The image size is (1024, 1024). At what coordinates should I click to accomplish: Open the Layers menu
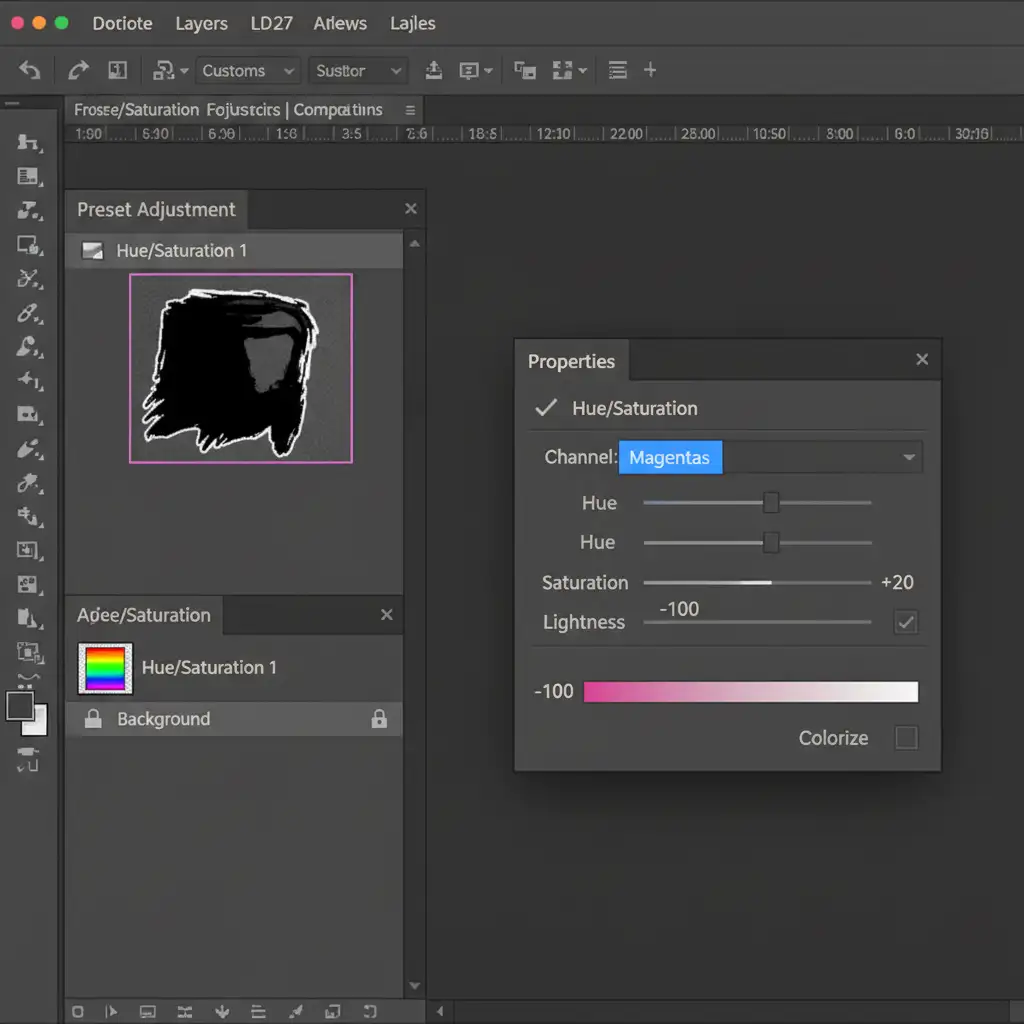(x=201, y=23)
